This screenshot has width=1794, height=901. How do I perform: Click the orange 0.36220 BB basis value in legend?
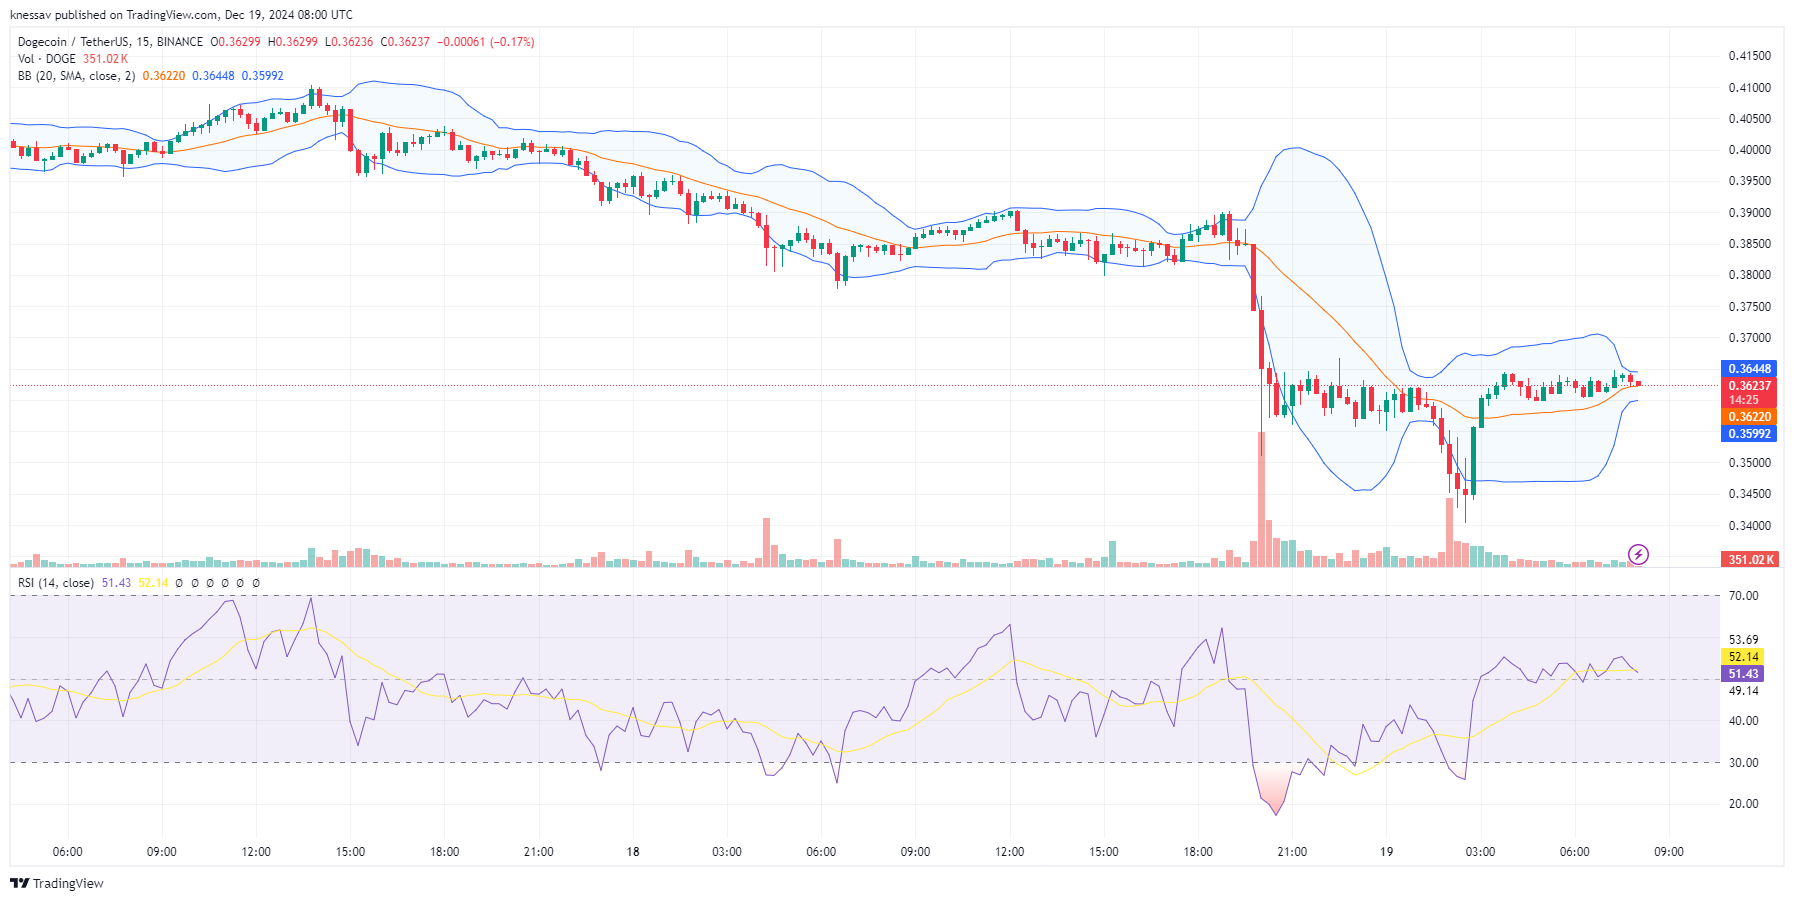(164, 76)
